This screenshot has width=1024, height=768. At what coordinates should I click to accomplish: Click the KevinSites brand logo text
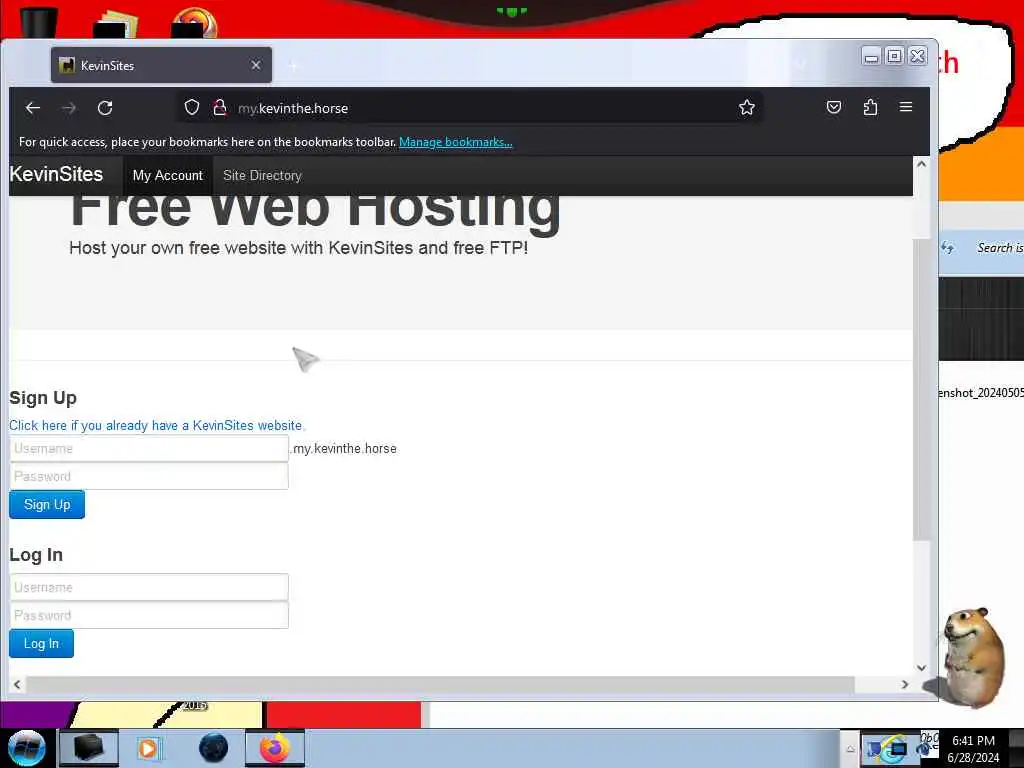pos(56,174)
